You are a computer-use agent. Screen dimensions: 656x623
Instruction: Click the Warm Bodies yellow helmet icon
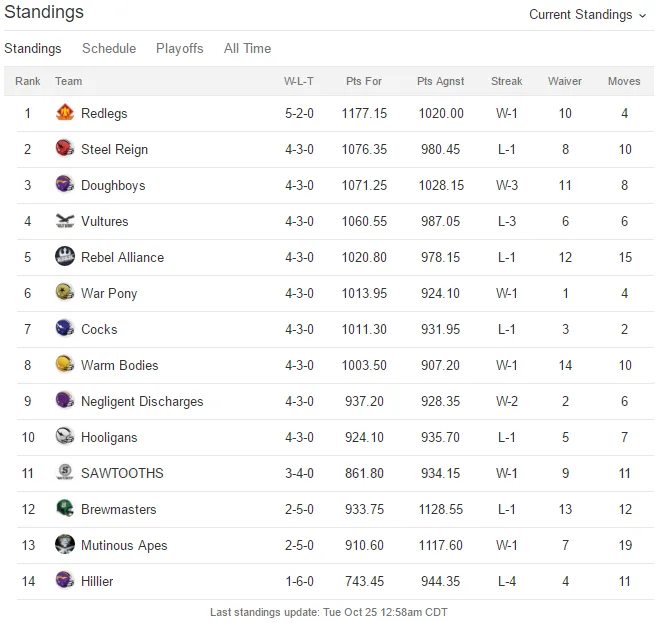65,364
